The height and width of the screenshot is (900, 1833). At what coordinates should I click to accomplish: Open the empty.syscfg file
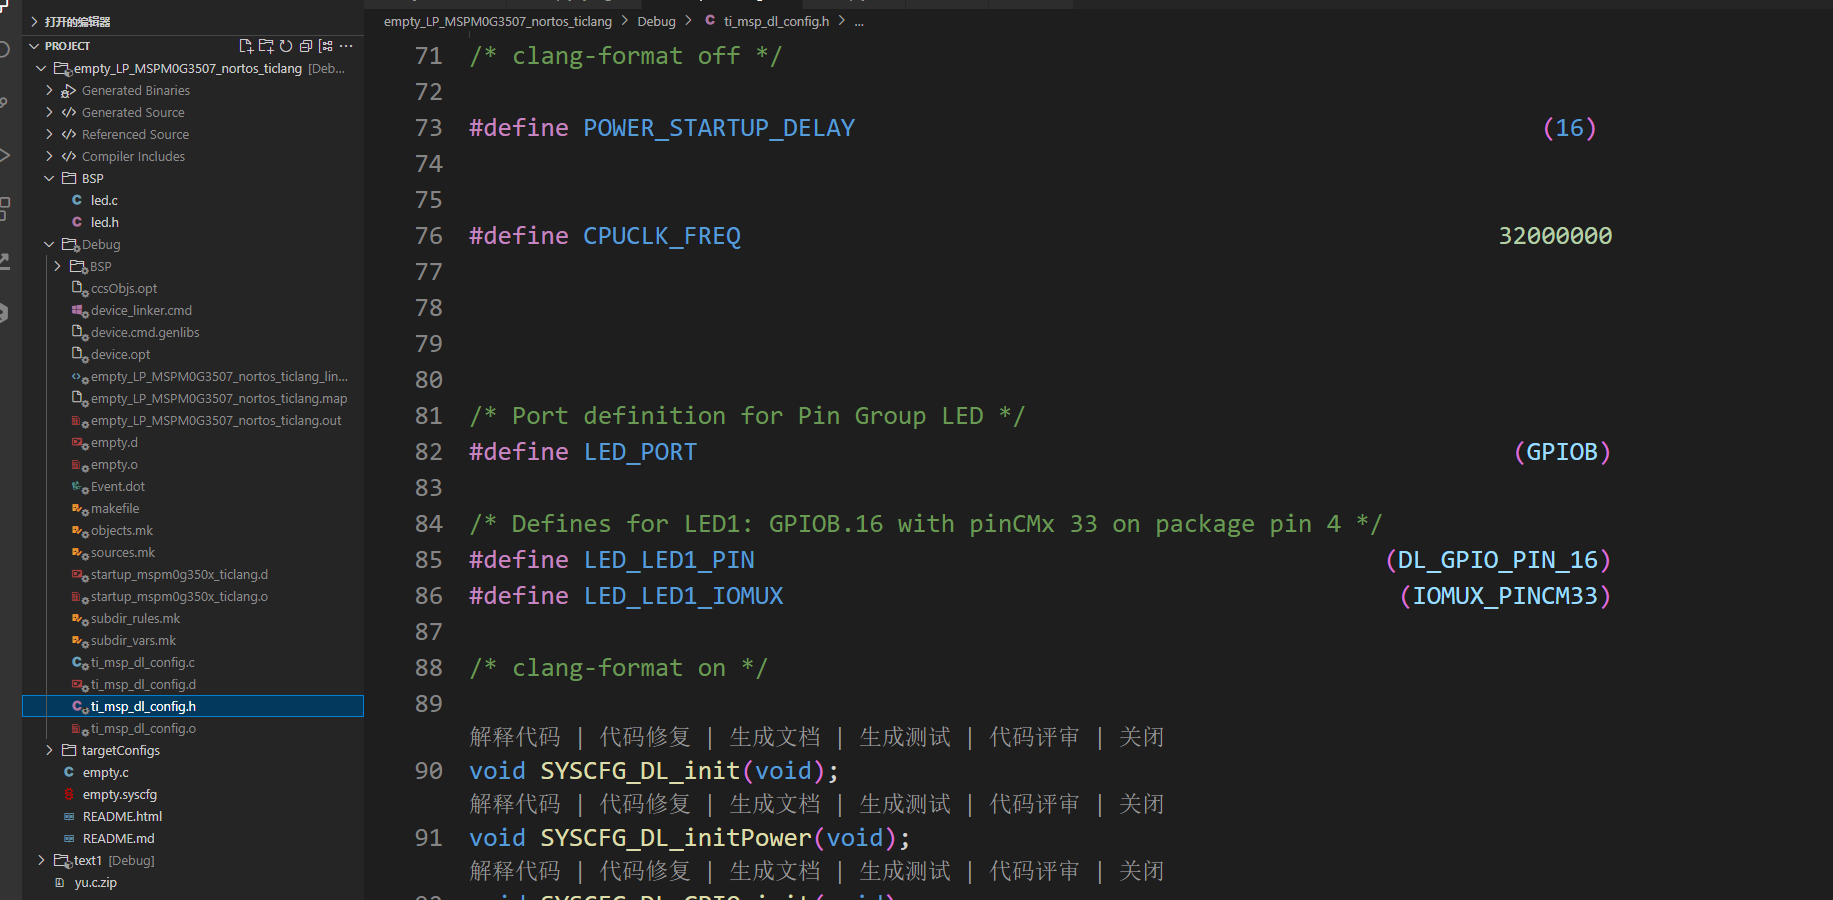[x=120, y=794]
